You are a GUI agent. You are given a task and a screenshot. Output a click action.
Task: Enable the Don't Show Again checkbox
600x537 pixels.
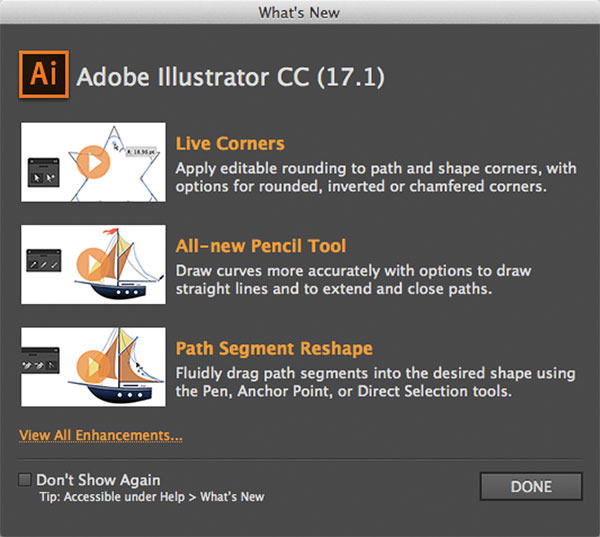[x=25, y=480]
